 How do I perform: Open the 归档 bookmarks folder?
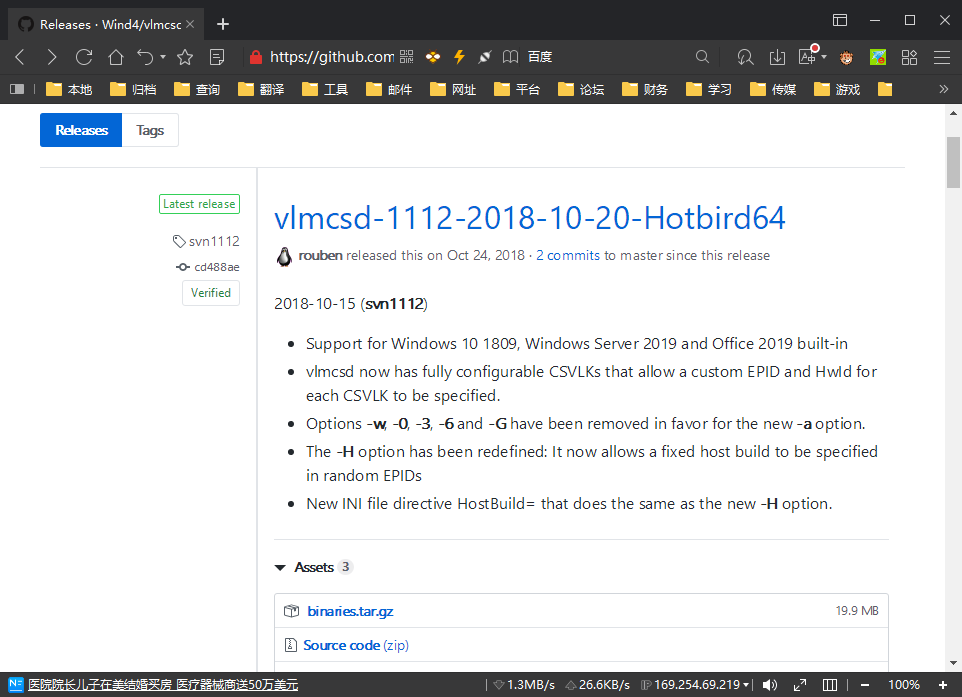coord(133,90)
